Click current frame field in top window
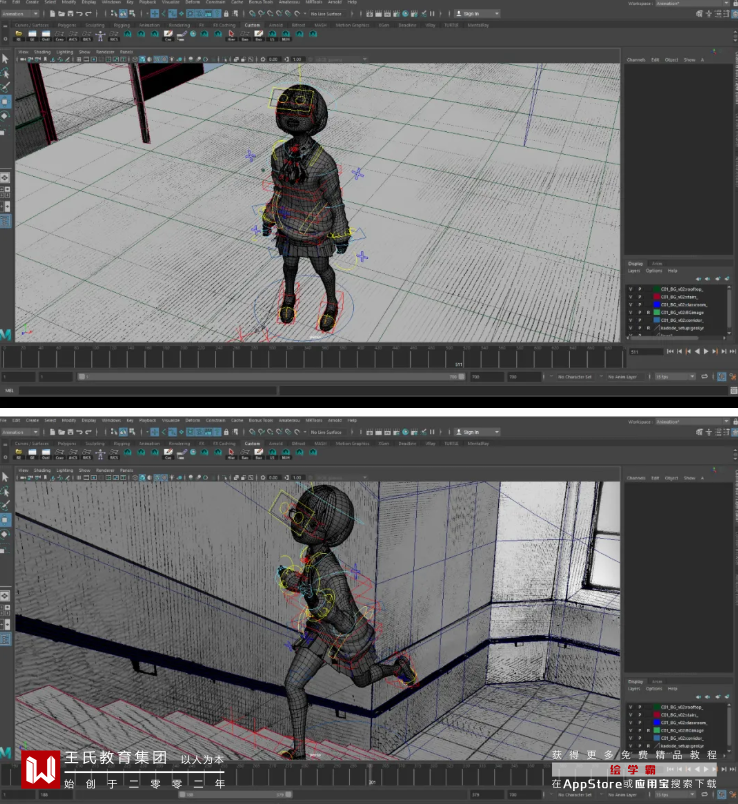The image size is (738, 804). (x=646, y=352)
